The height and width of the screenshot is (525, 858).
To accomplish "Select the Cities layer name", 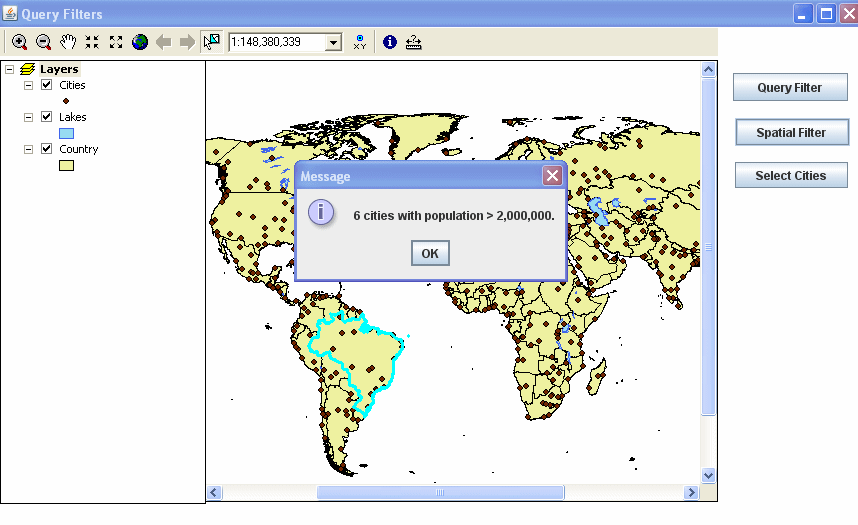I will tap(72, 85).
